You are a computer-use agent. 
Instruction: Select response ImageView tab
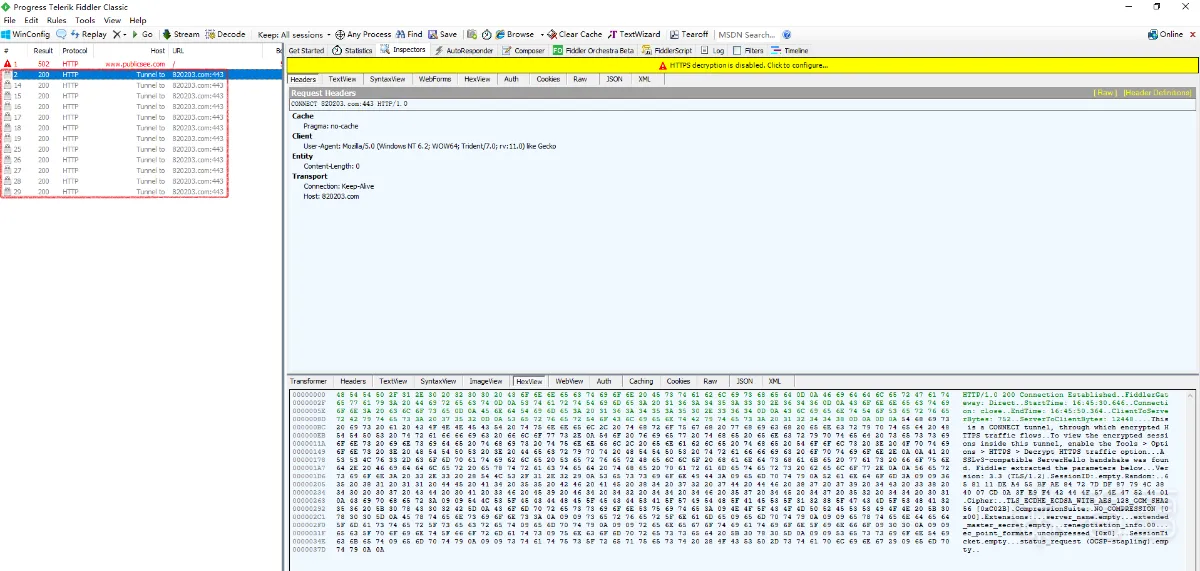(x=485, y=381)
